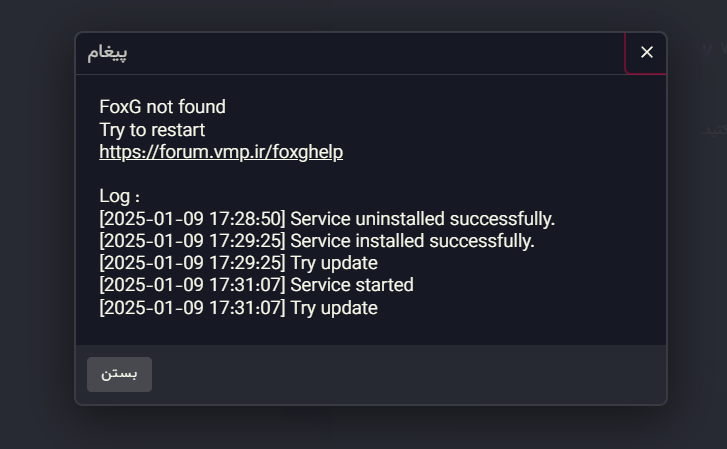
Task: Select the 'Service started' log message
Action: [x=351, y=285]
